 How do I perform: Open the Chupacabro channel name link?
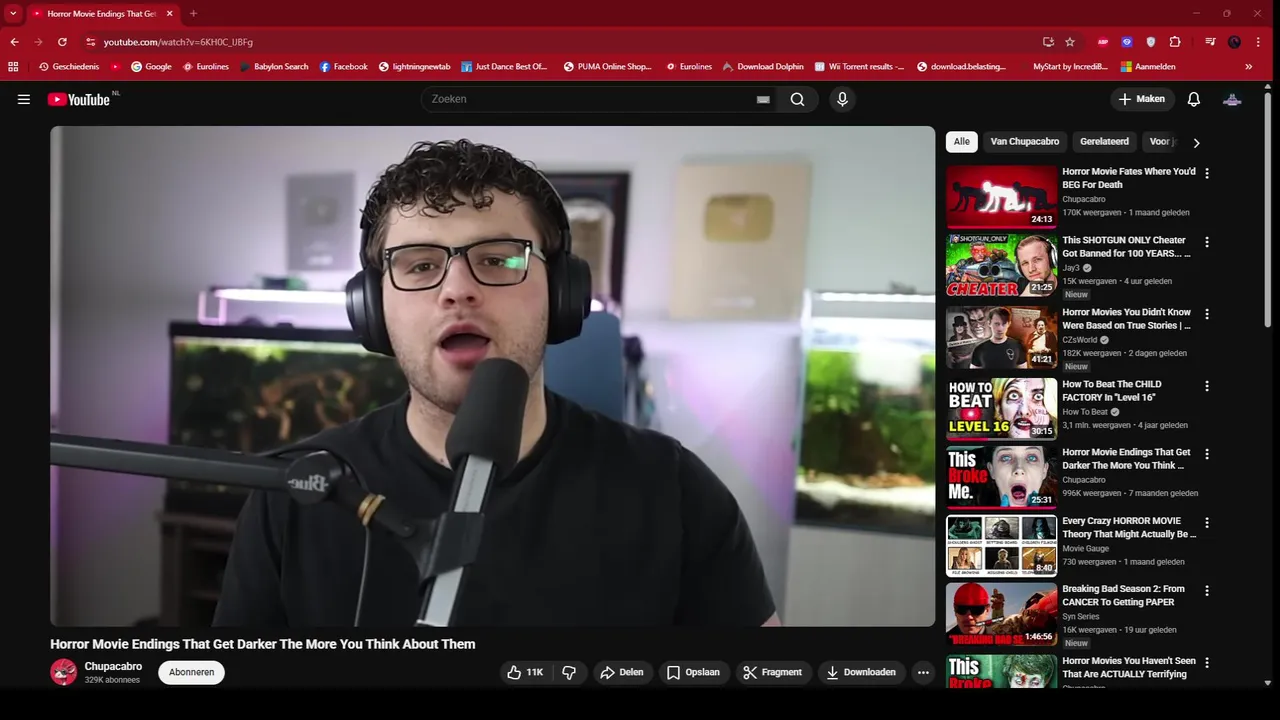pyautogui.click(x=113, y=666)
